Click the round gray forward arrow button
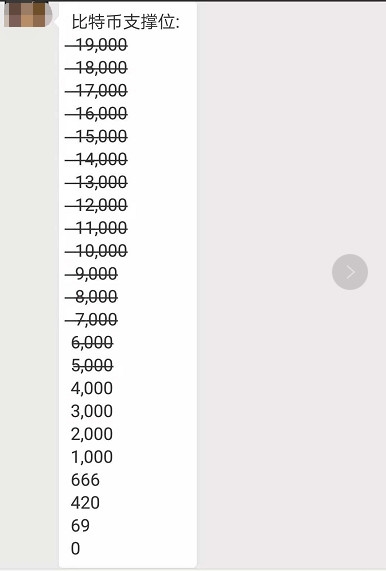 [x=350, y=272]
